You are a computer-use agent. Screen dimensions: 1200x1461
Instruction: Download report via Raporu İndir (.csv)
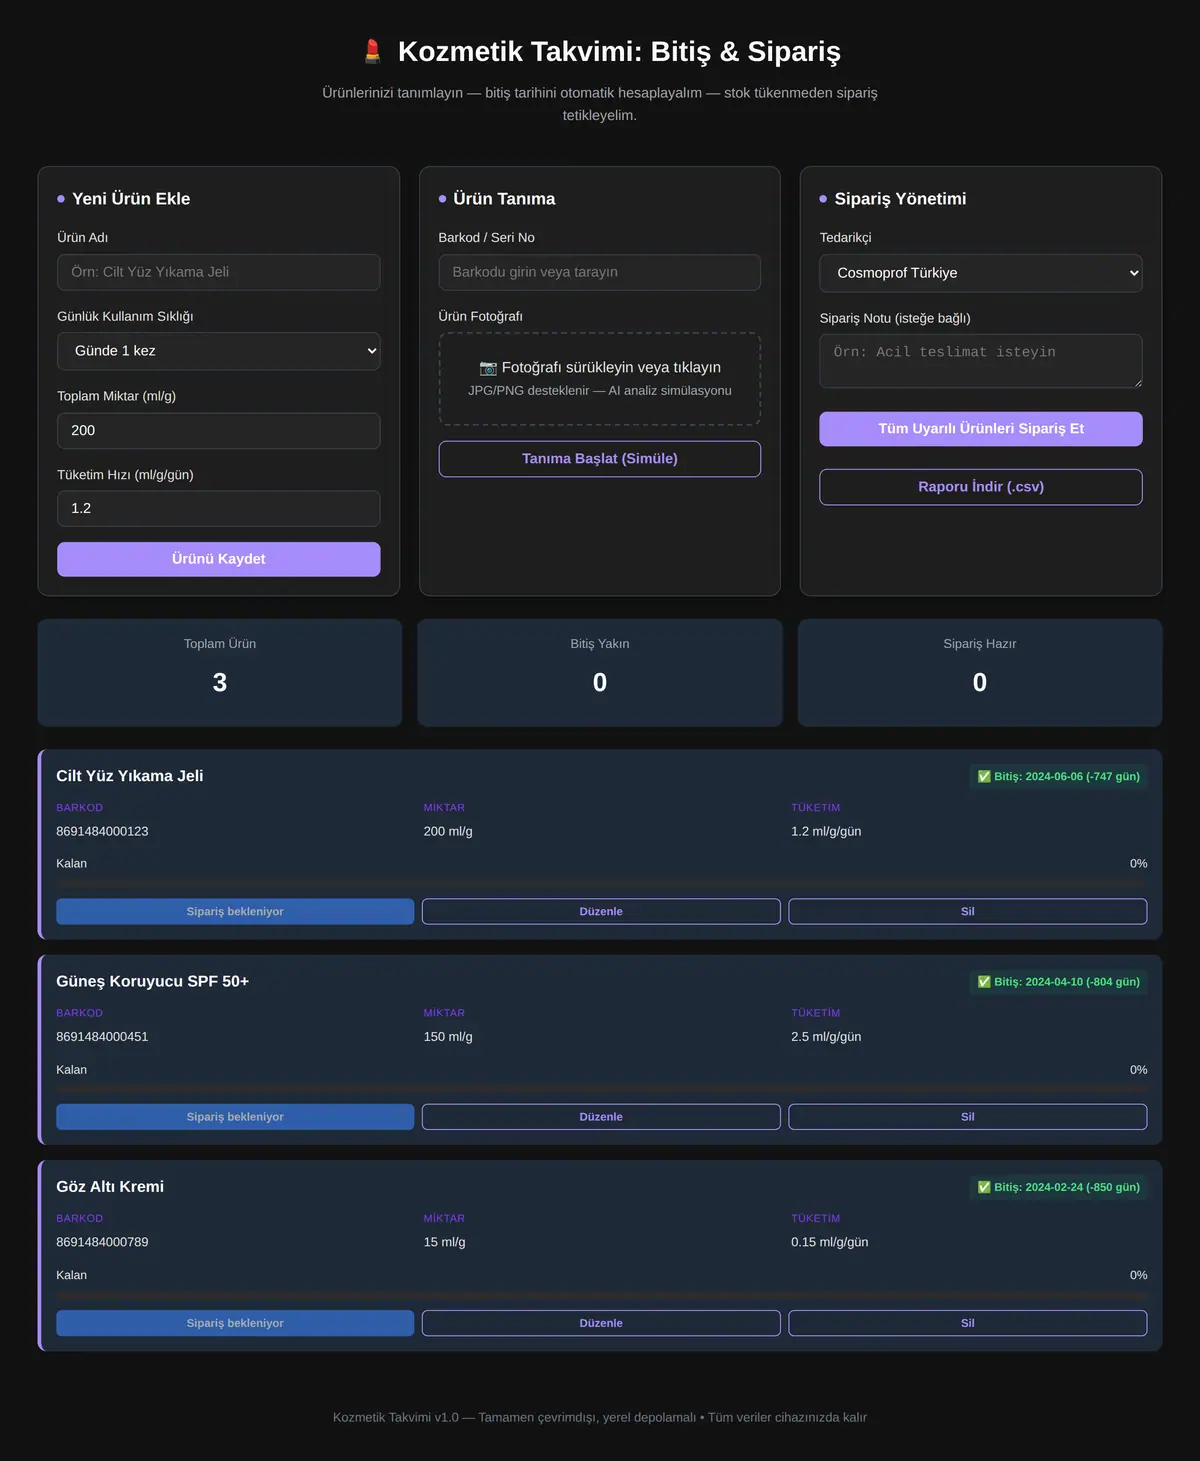(x=981, y=487)
